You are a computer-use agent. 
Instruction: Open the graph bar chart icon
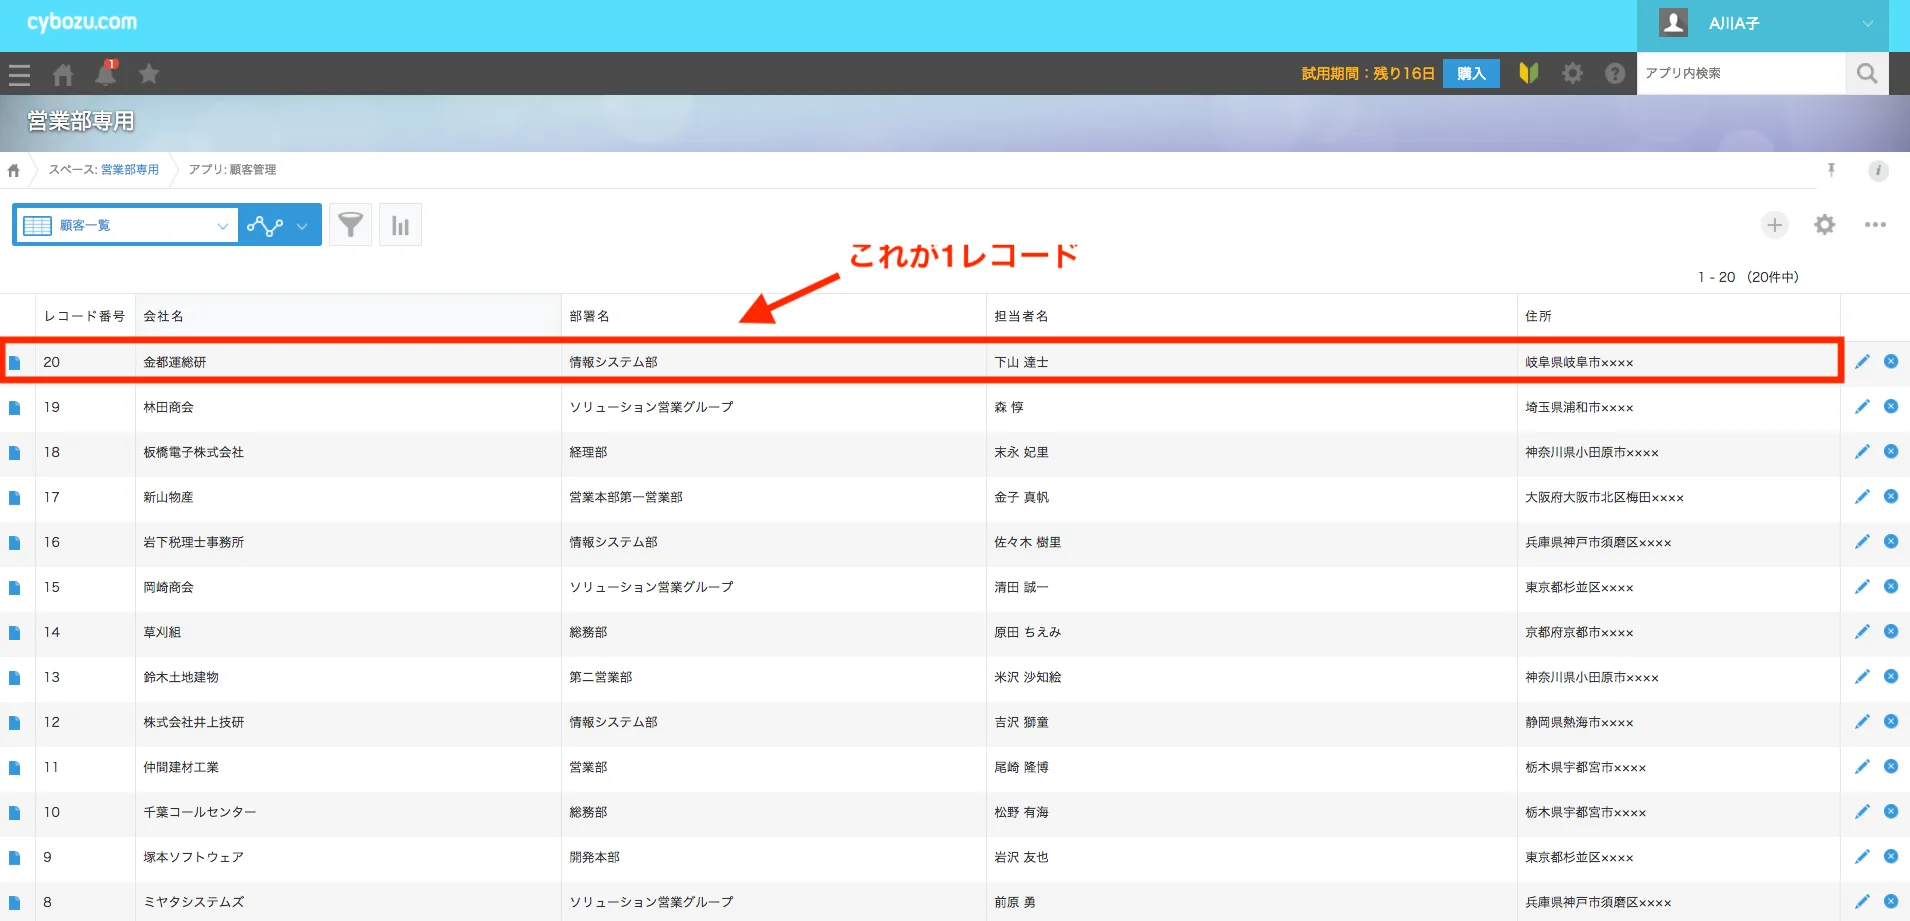tap(400, 225)
